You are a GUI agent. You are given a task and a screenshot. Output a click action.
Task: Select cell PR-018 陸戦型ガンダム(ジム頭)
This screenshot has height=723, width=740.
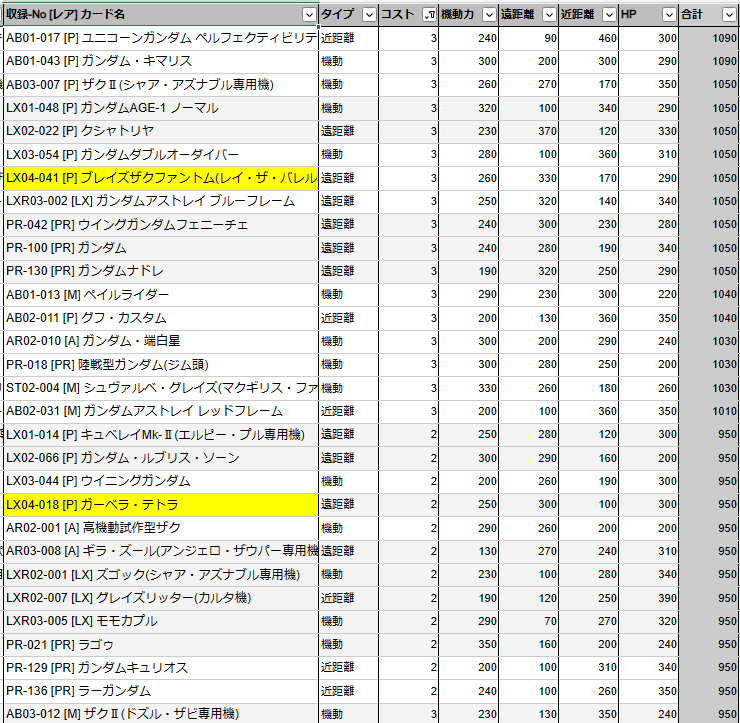pos(160,365)
